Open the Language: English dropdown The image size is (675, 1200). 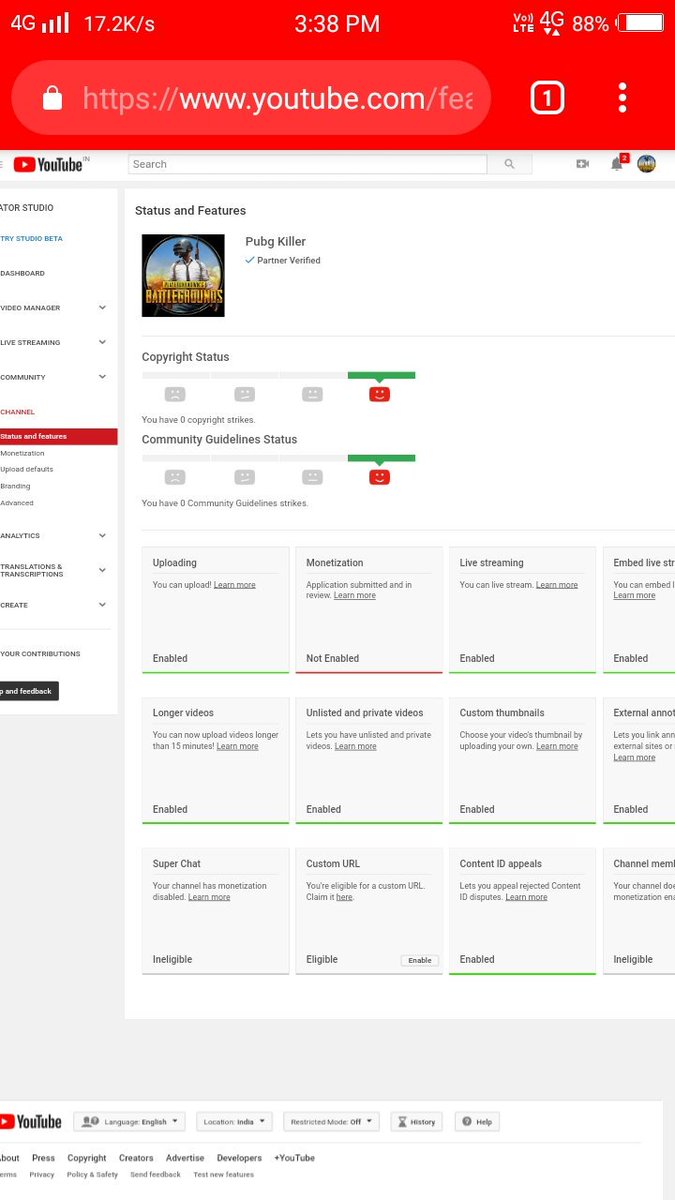coord(130,1122)
